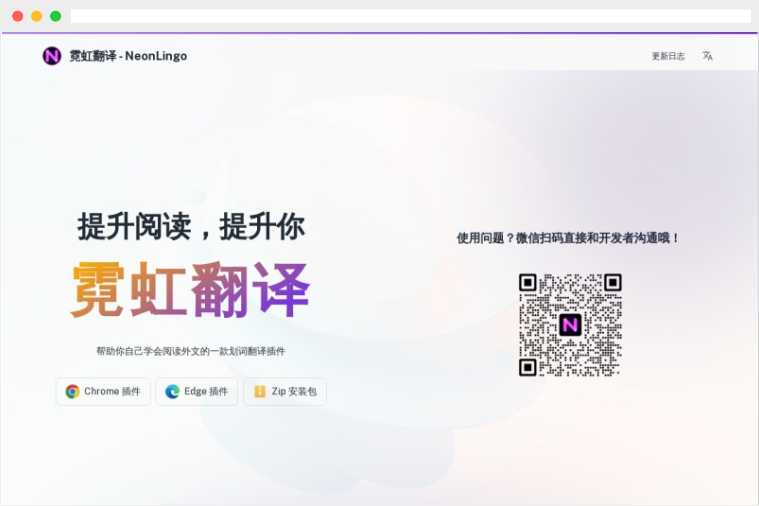Open the 霓虹翻译 - NeonLingo site title

point(128,56)
